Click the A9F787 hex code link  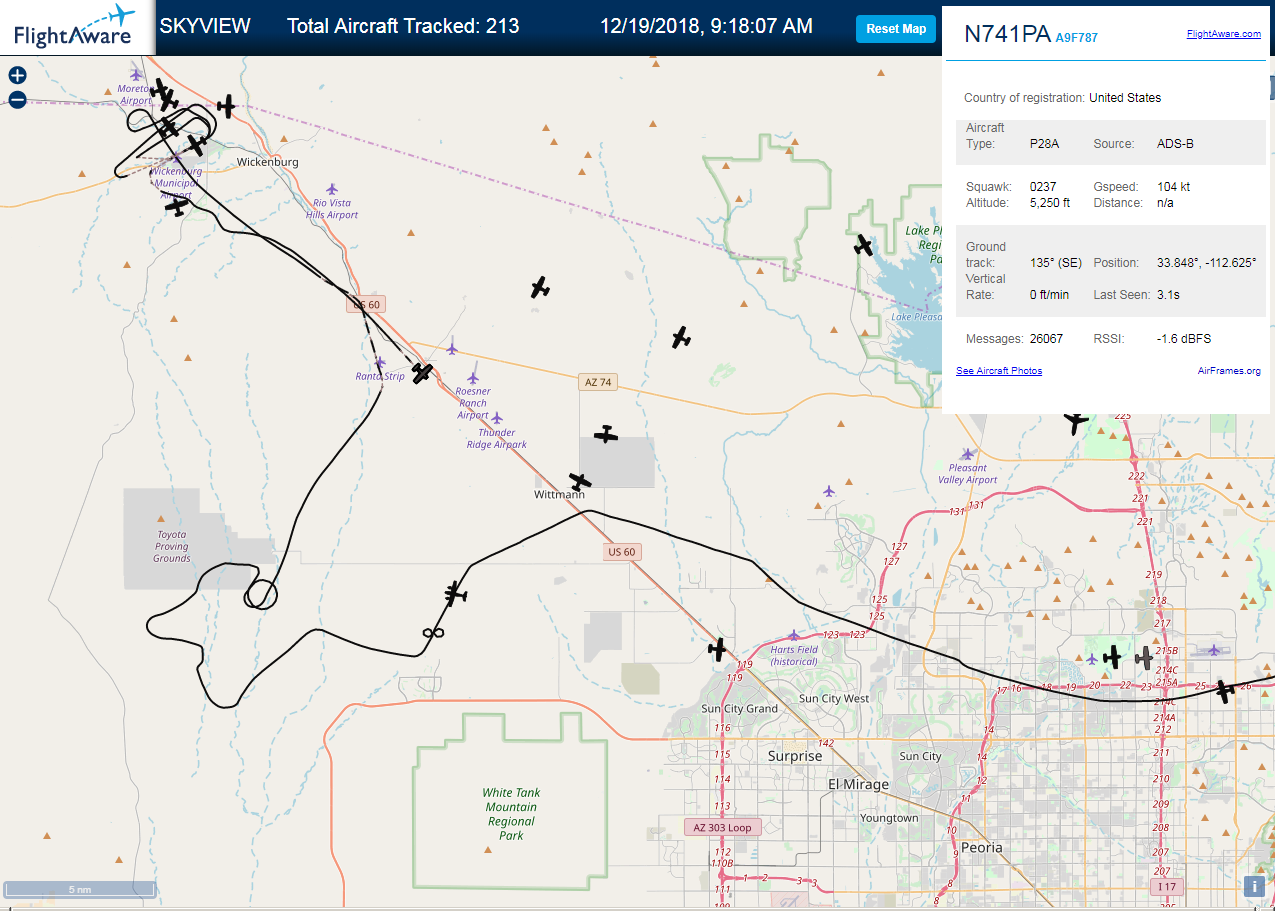1077,38
